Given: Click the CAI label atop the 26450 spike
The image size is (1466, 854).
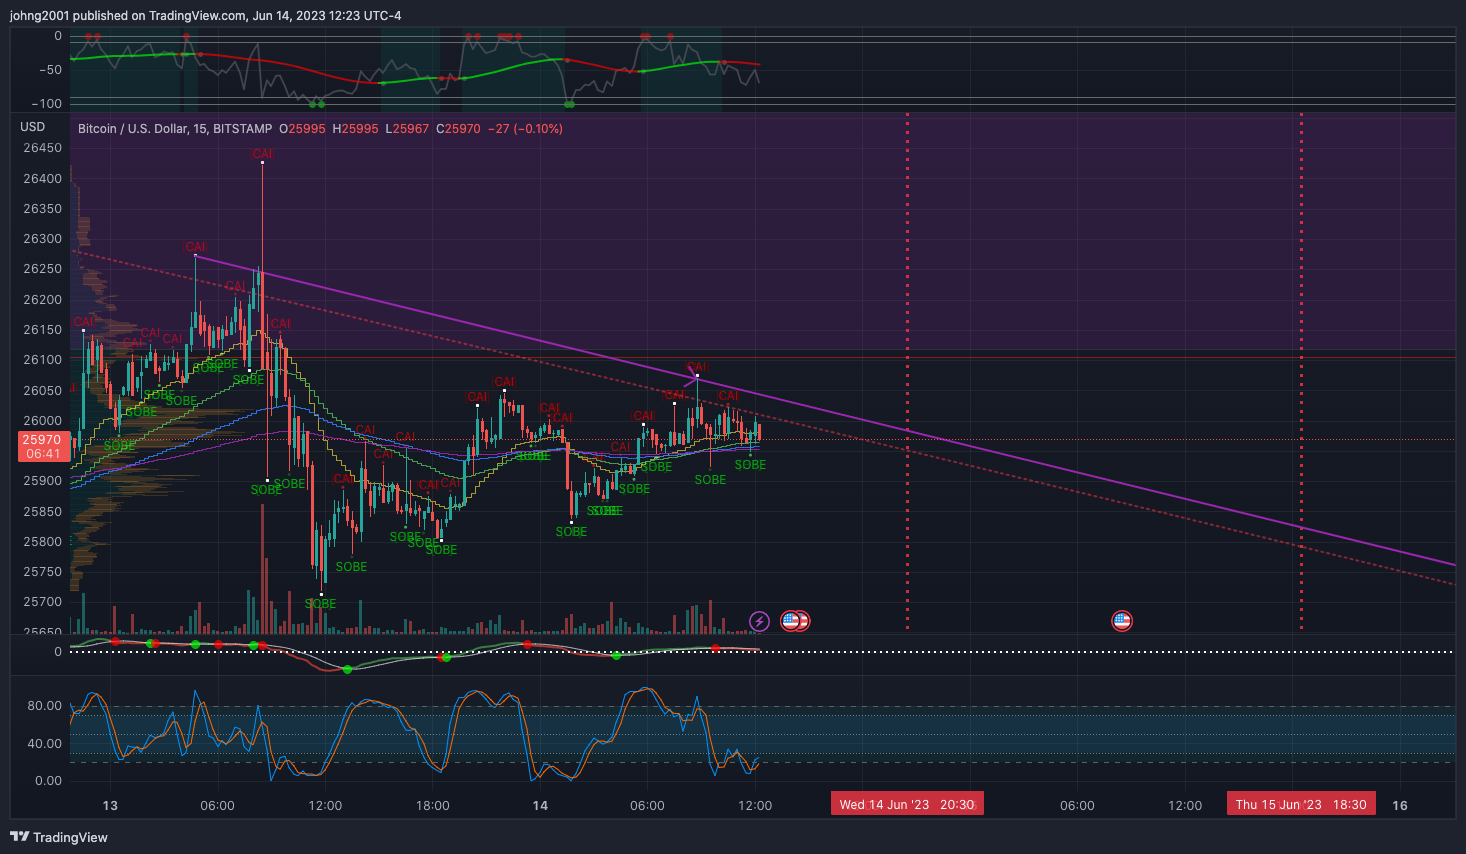Looking at the screenshot, I should [262, 154].
